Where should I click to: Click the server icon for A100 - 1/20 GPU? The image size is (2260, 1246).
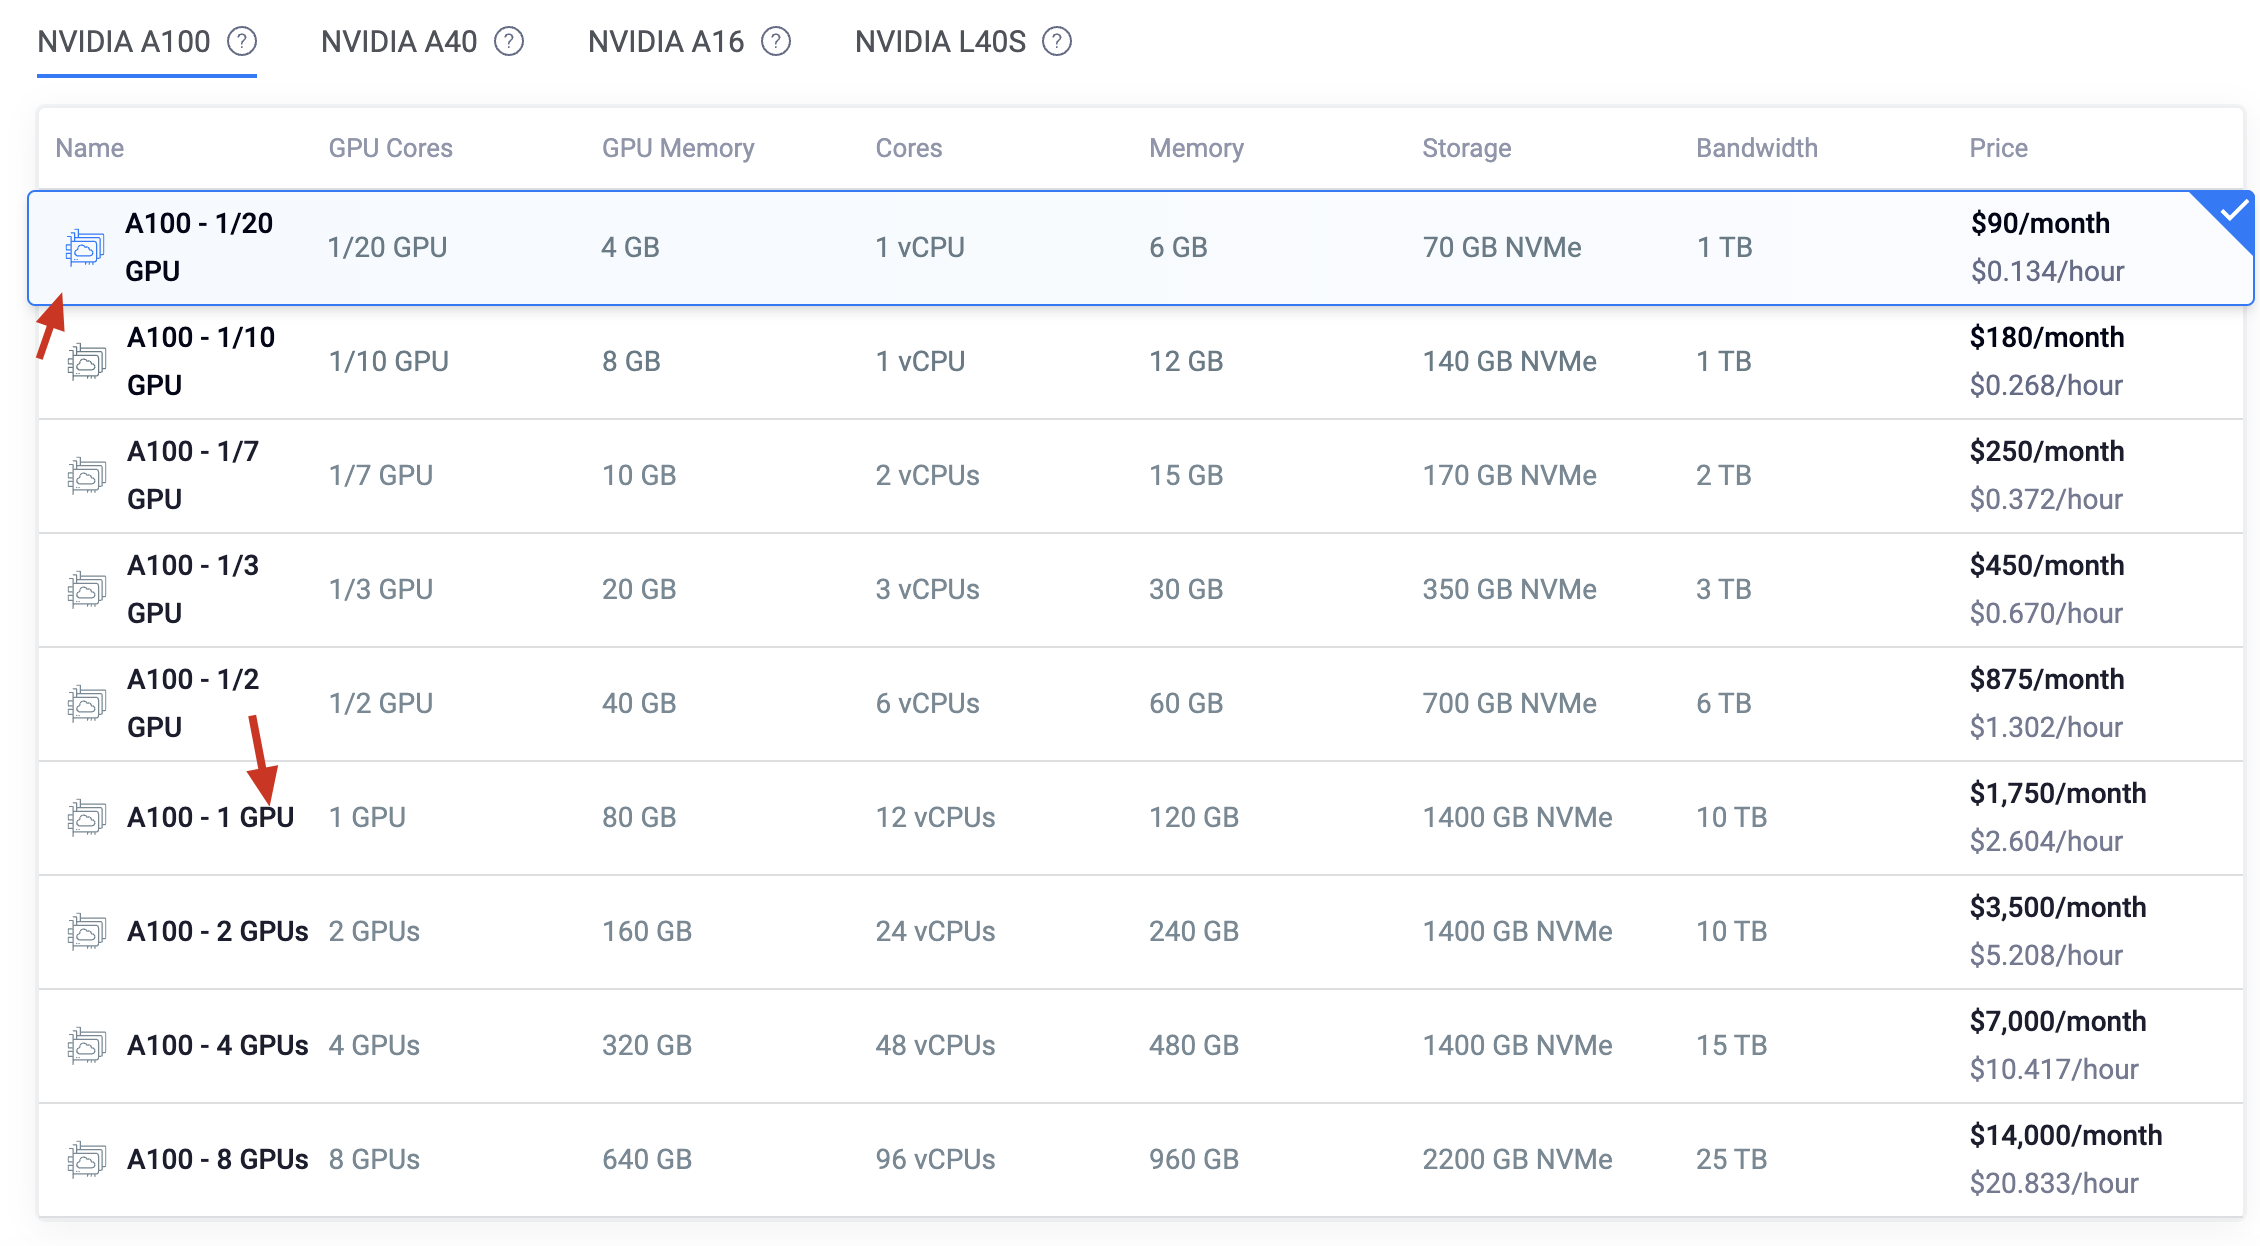(85, 247)
